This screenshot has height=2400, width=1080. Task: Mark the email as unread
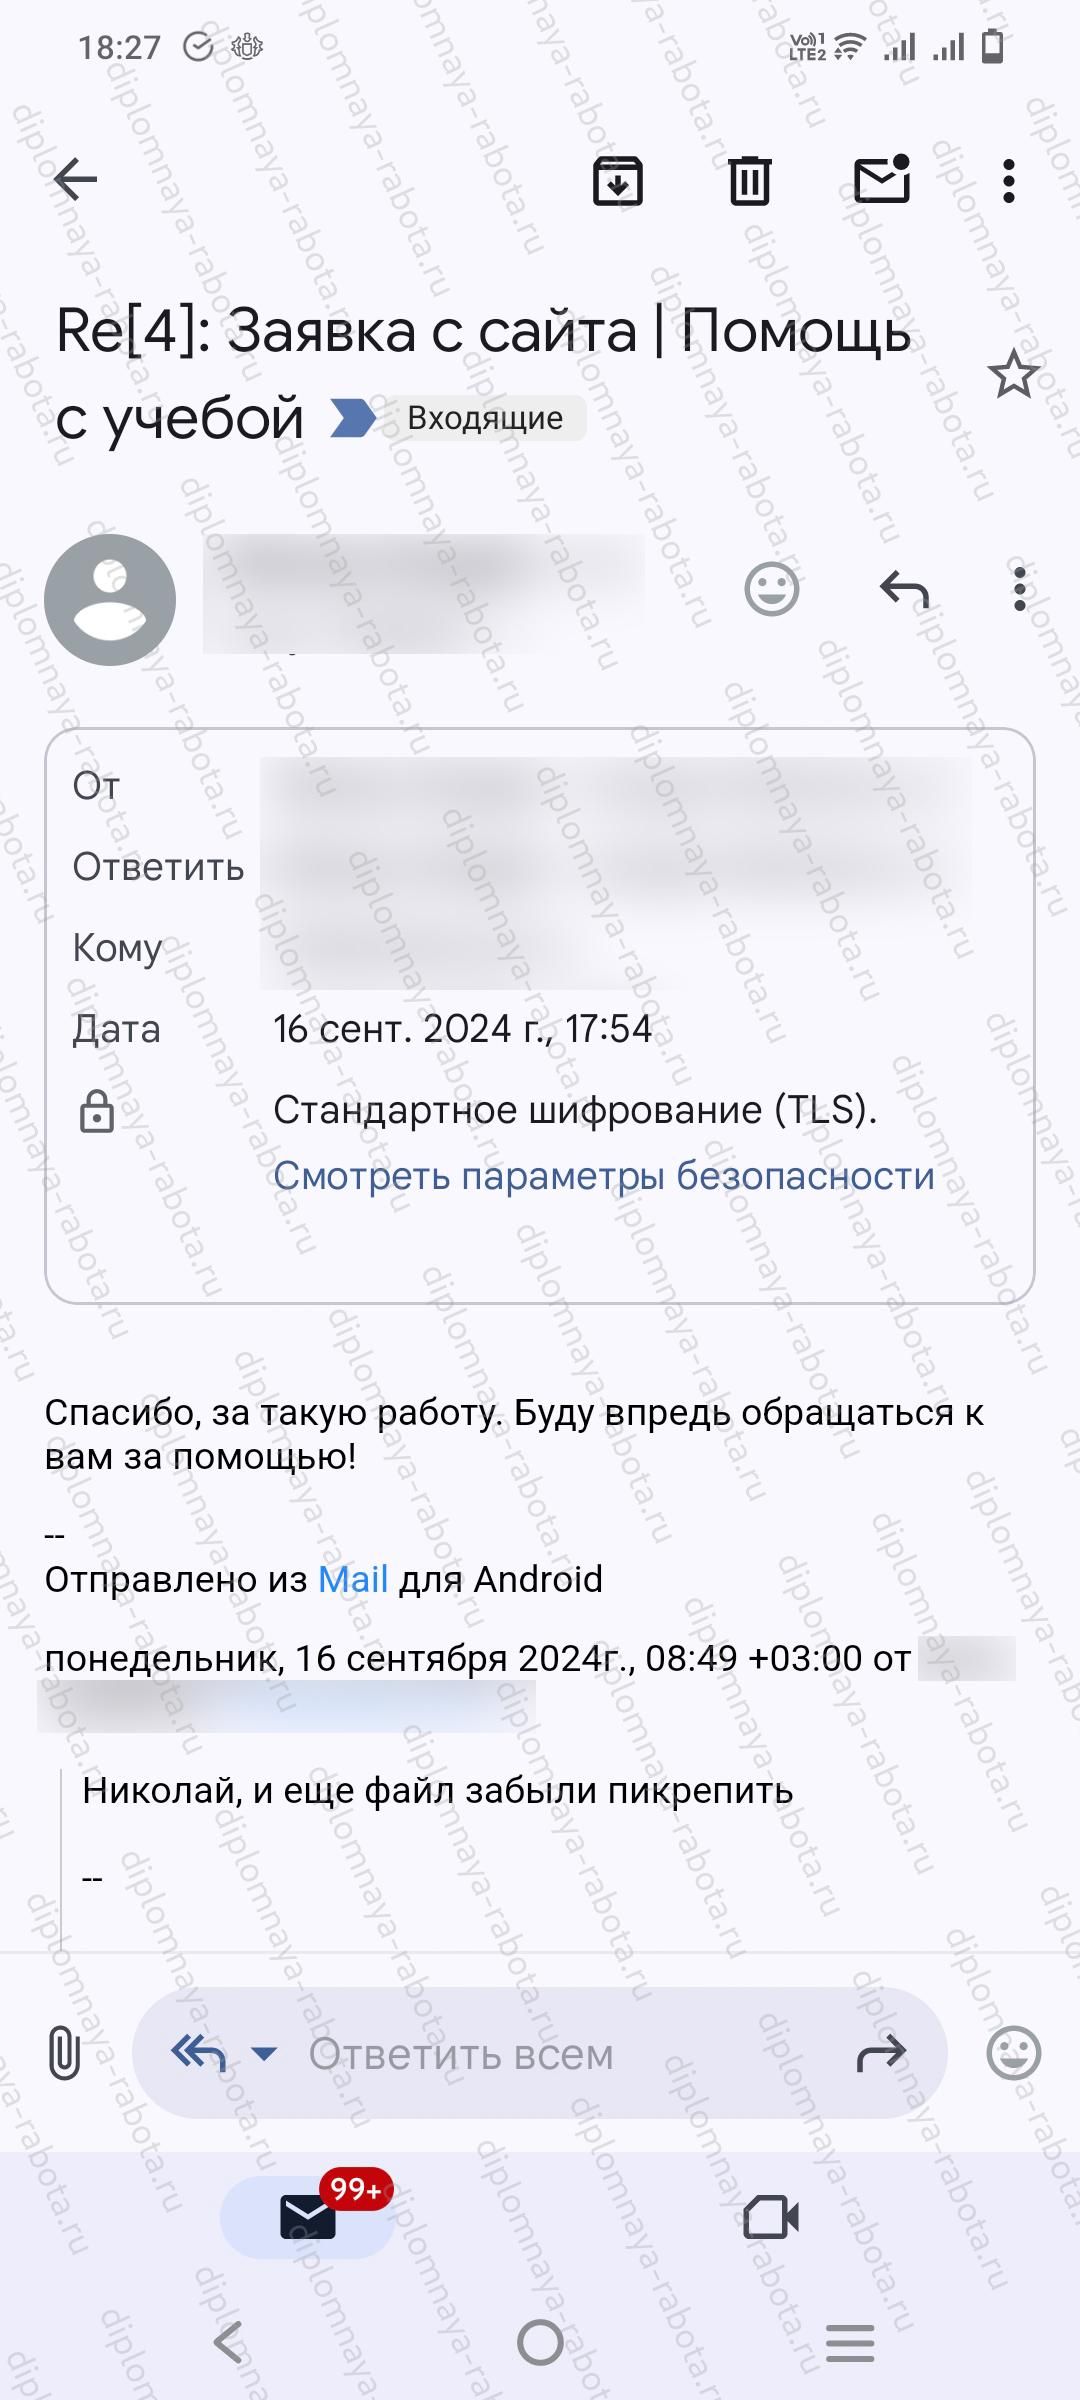coord(883,182)
